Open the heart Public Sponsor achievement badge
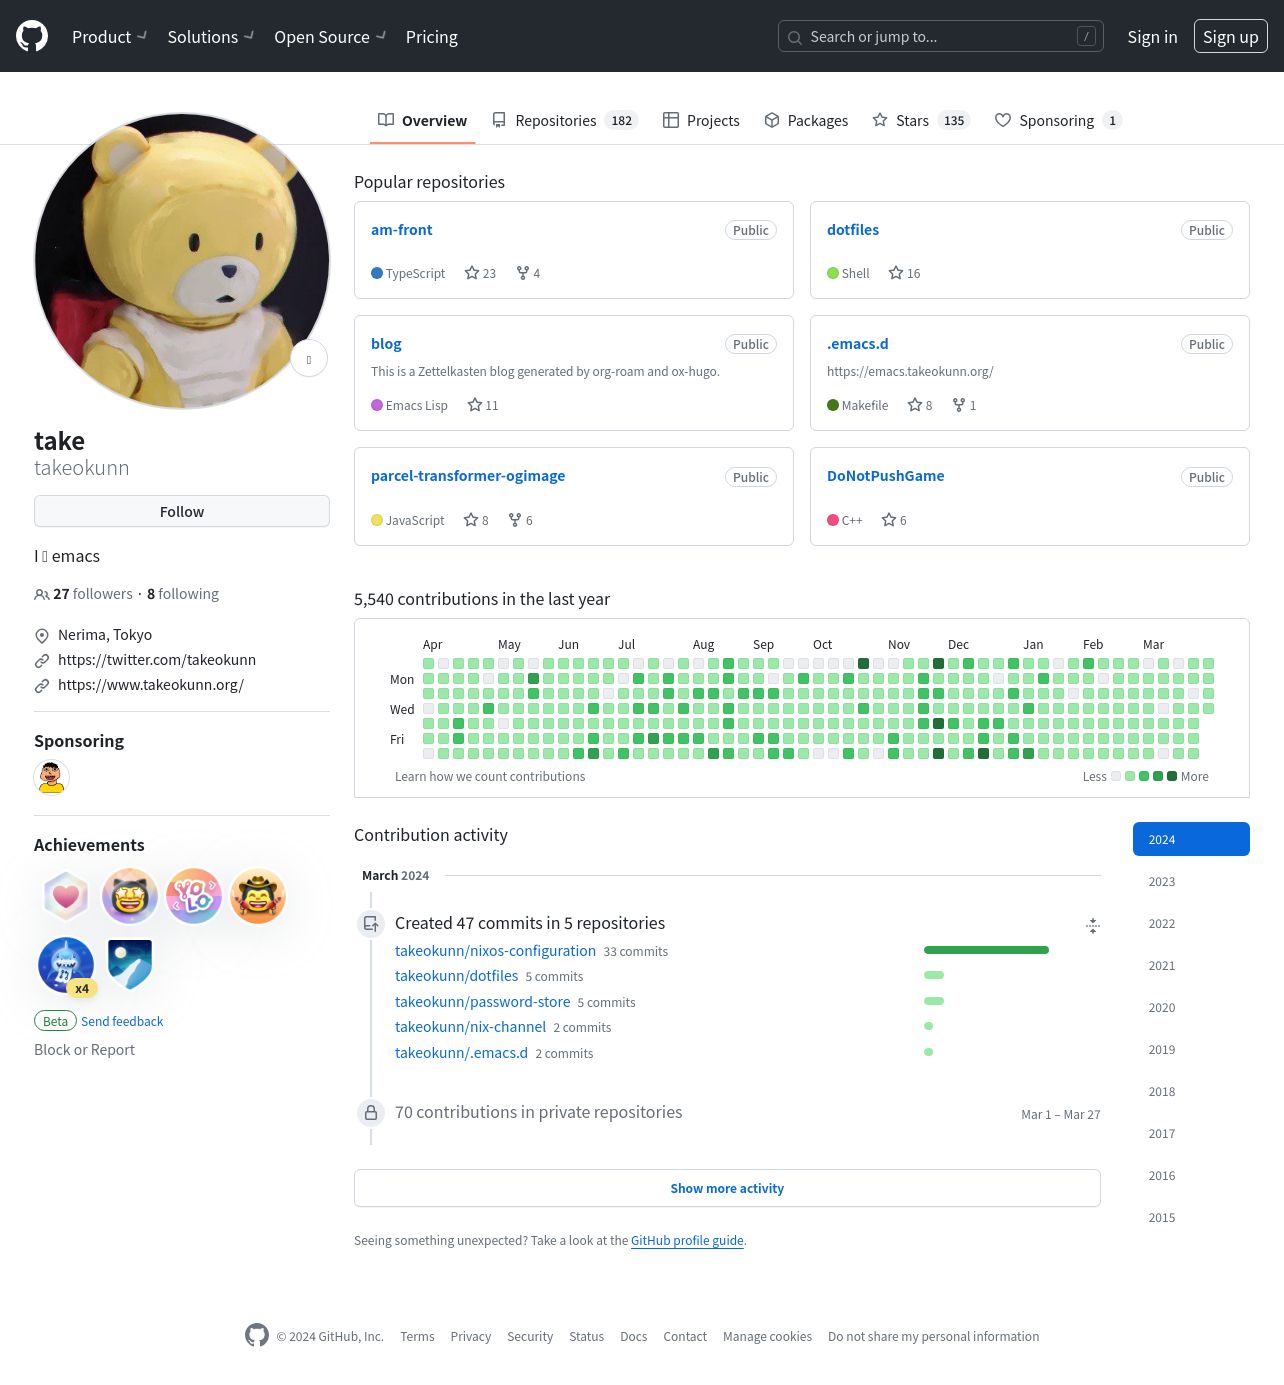The width and height of the screenshot is (1284, 1385). [66, 896]
